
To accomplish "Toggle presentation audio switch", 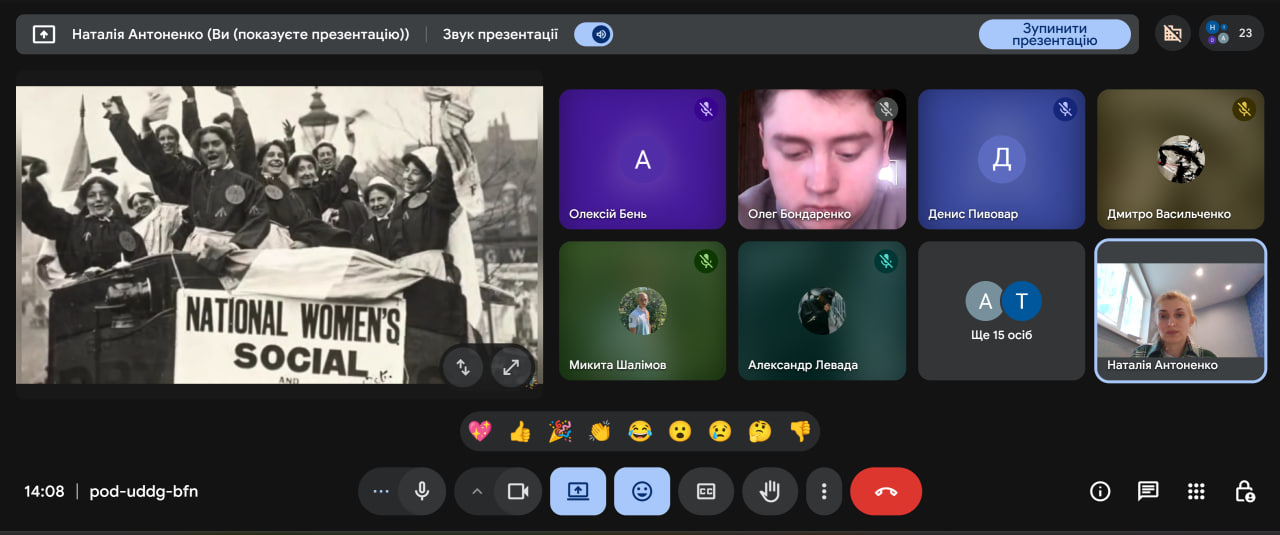I will click(x=593, y=34).
